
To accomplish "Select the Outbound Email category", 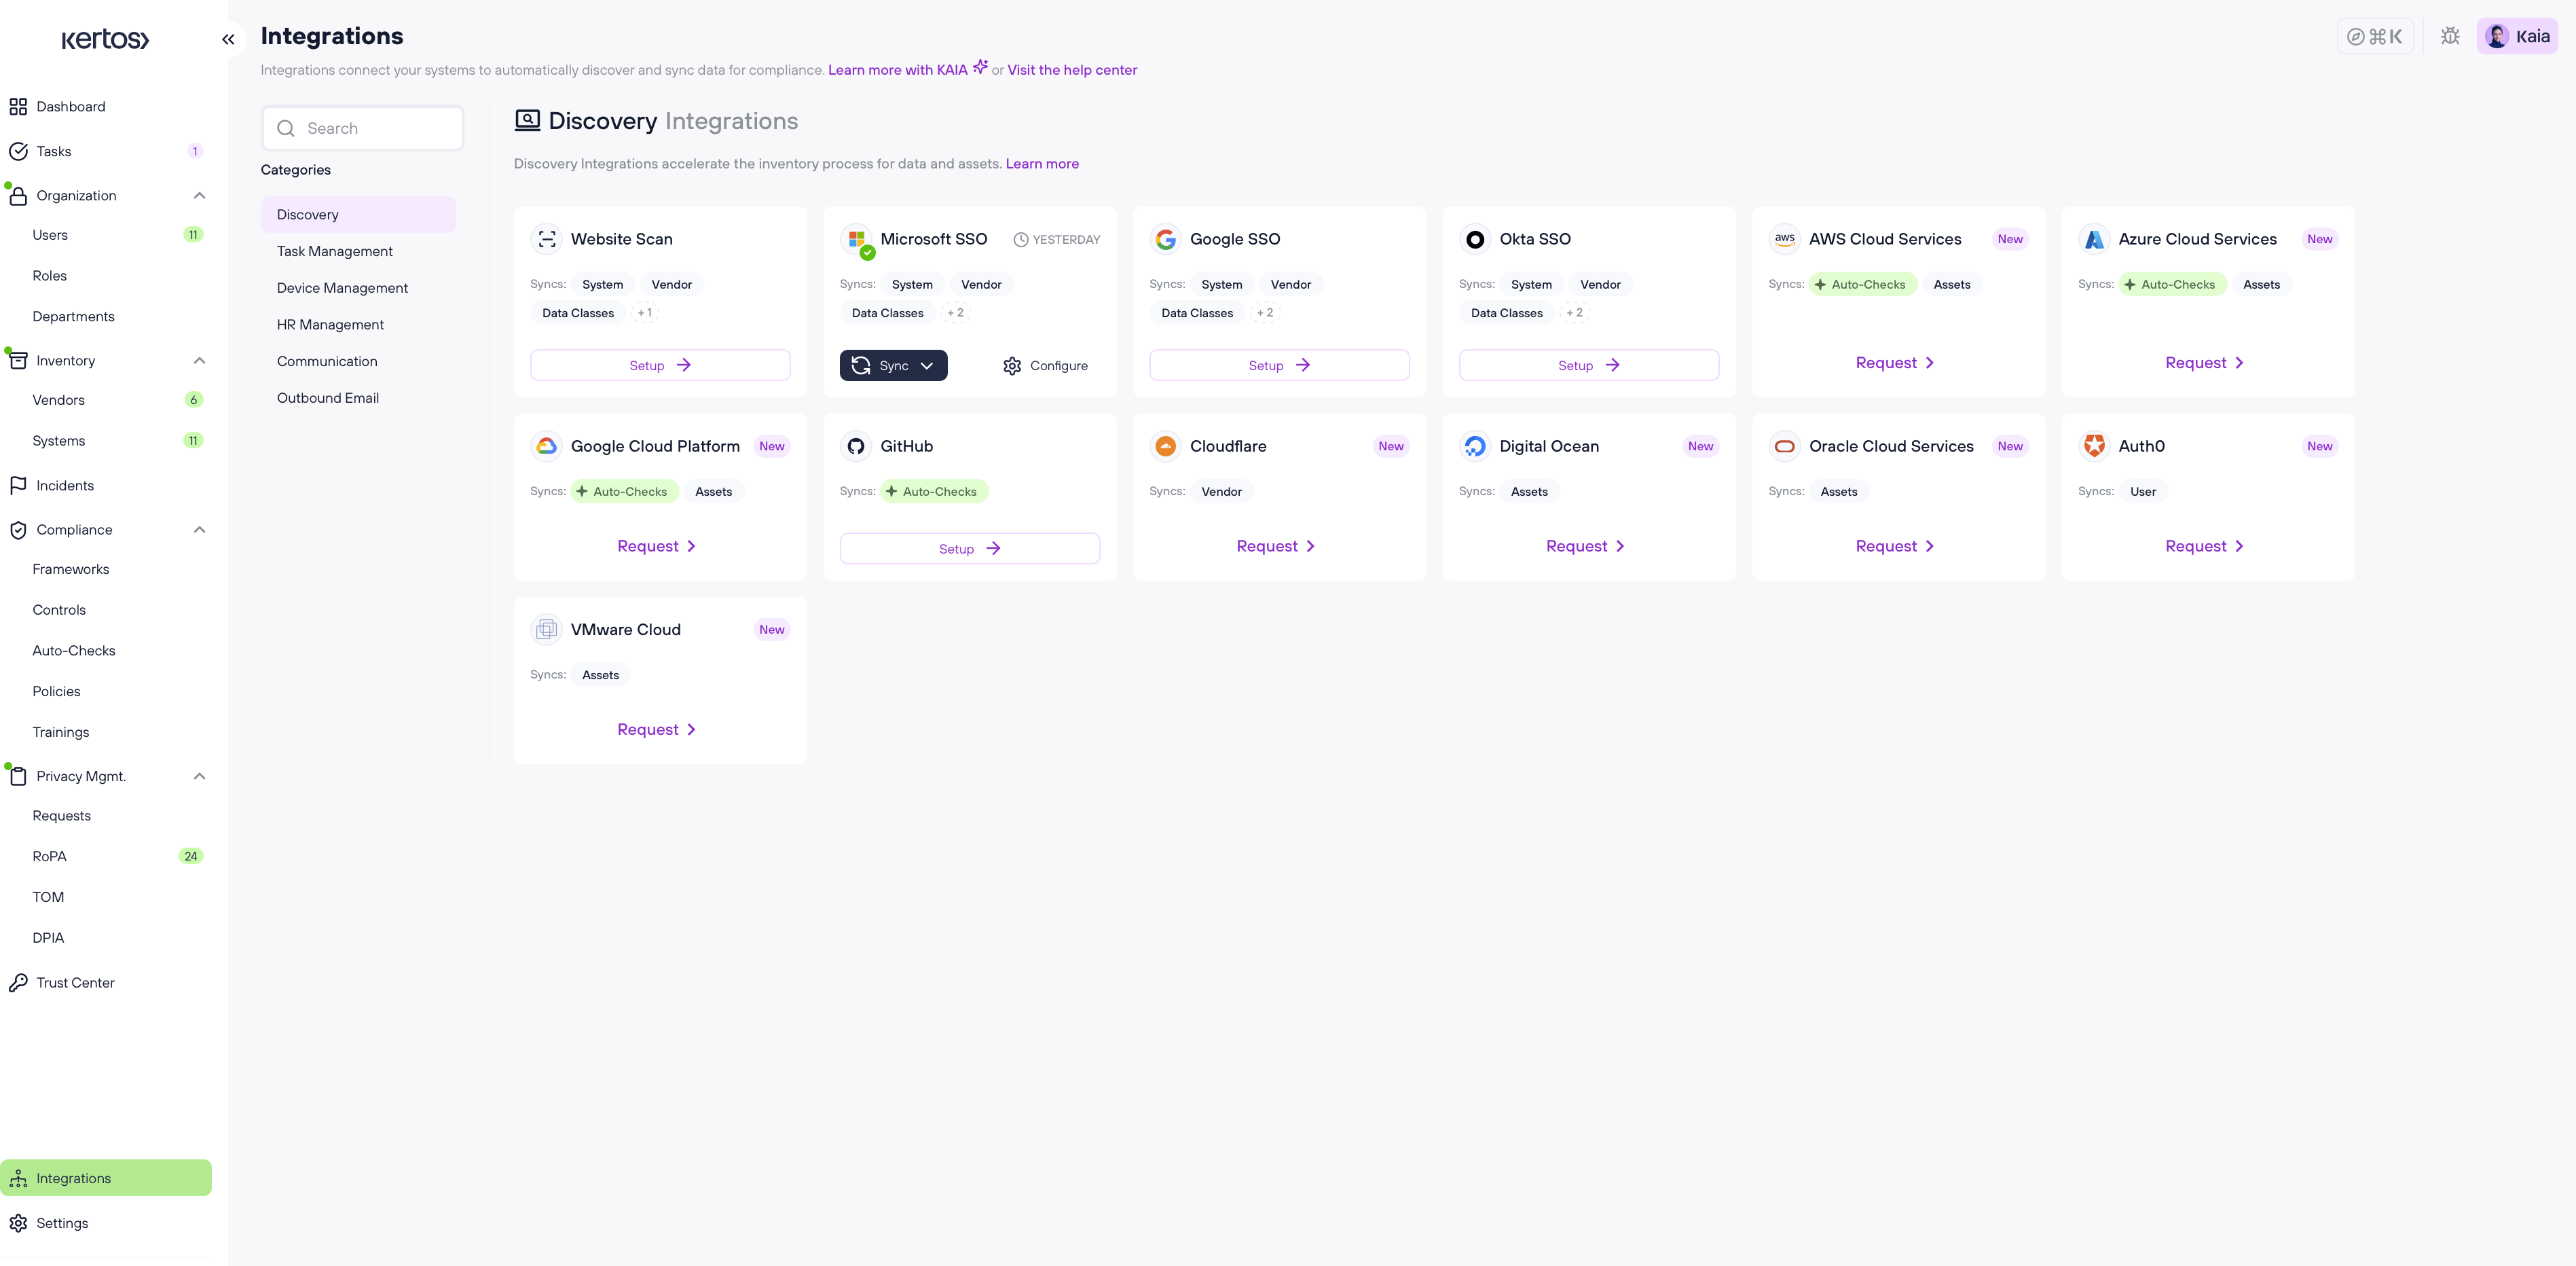I will (x=358, y=398).
